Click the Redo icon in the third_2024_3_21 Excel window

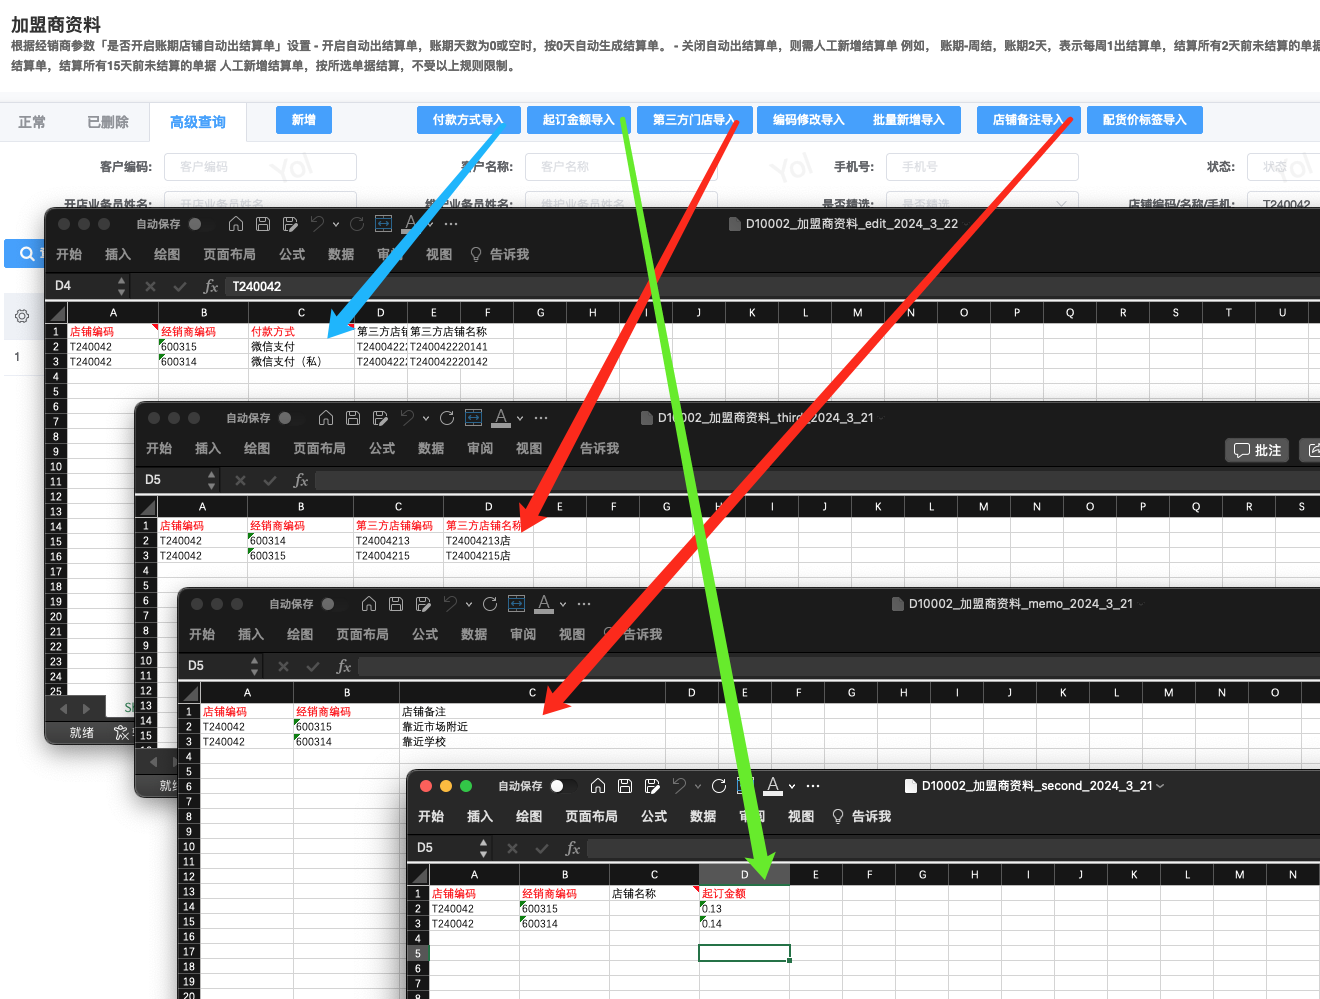(447, 418)
